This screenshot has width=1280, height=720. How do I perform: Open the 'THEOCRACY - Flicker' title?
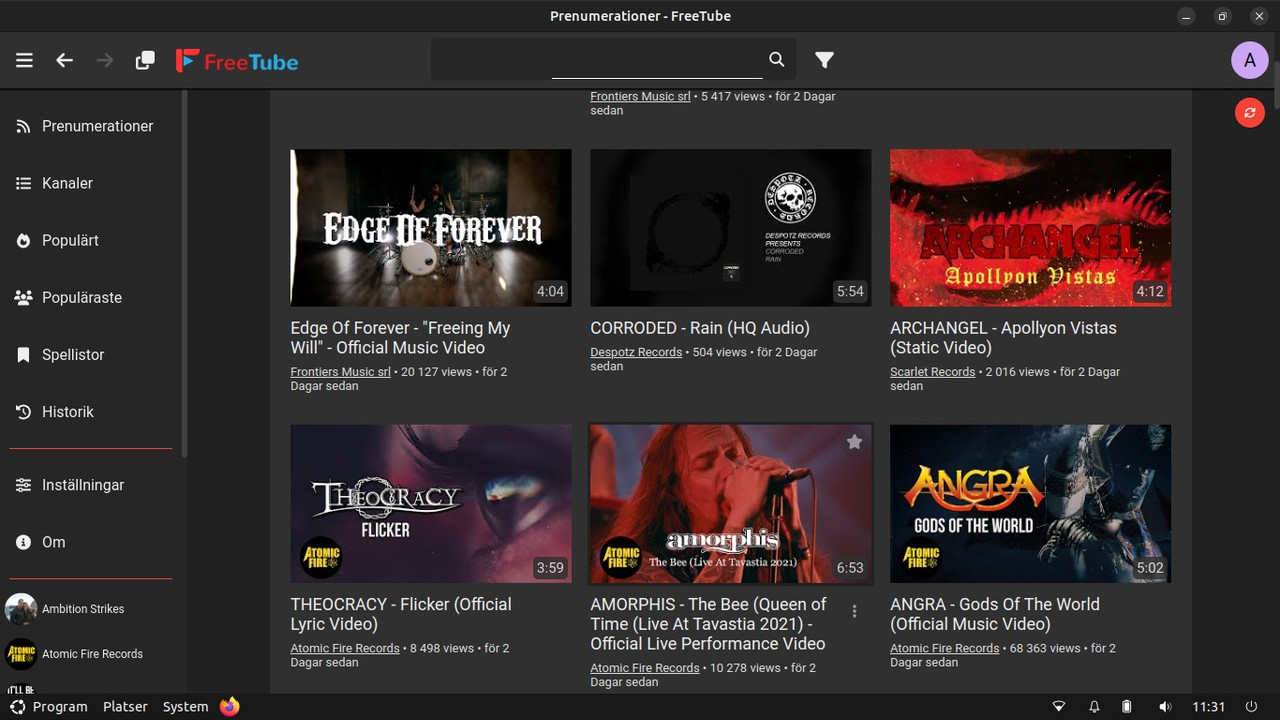click(x=401, y=614)
